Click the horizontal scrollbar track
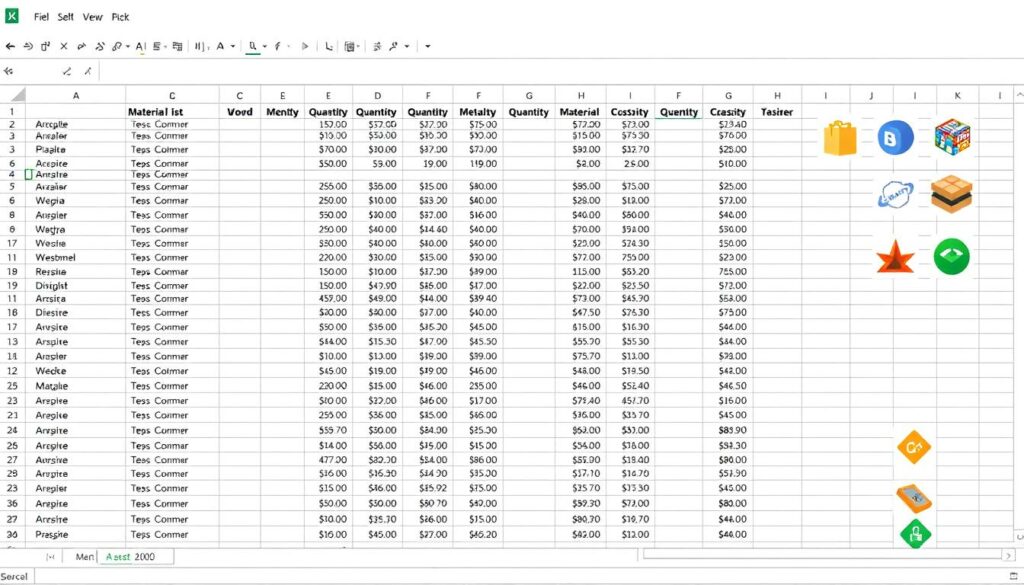 (x=822, y=555)
